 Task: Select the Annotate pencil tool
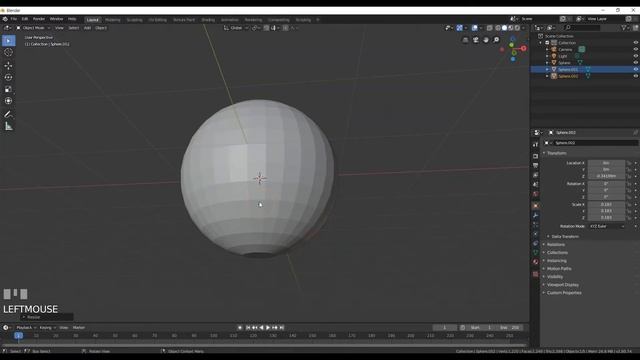tap(9, 114)
